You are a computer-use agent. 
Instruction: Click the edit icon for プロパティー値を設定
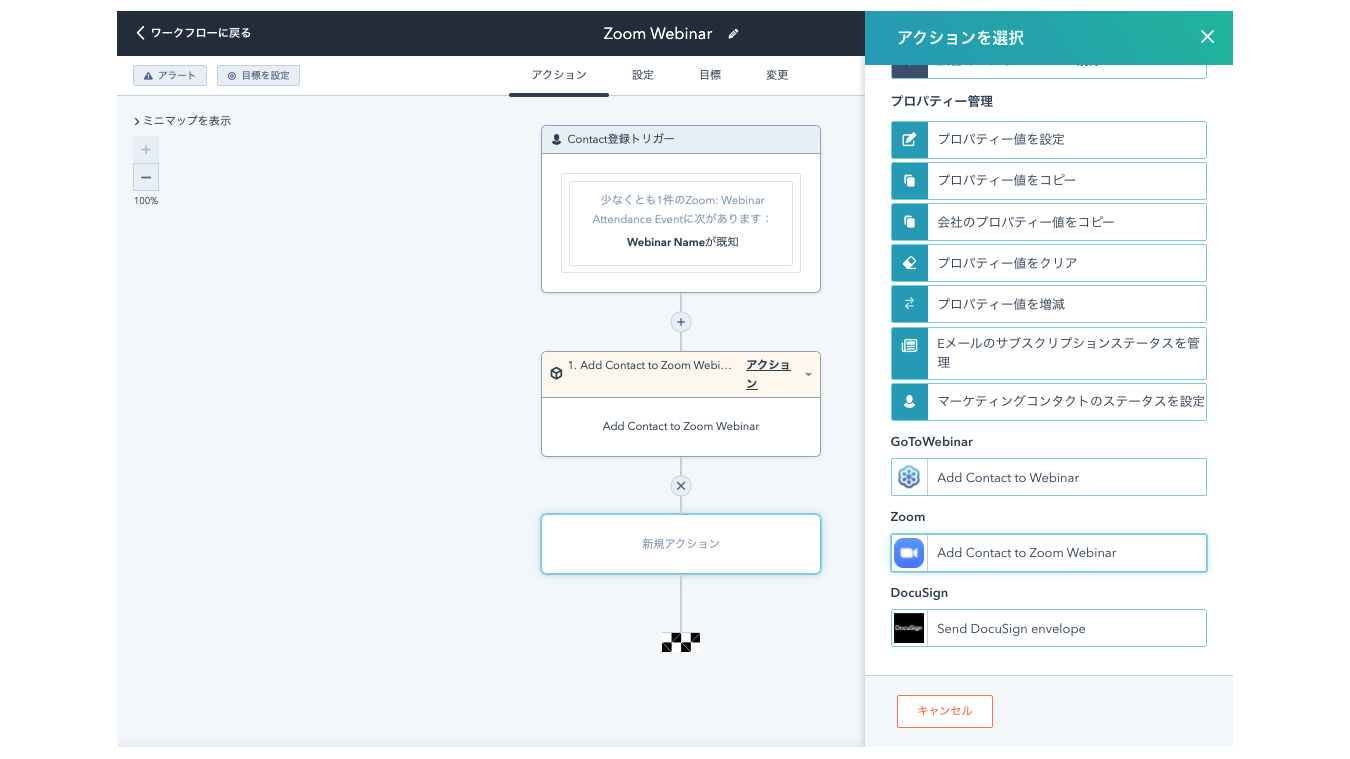coord(909,140)
